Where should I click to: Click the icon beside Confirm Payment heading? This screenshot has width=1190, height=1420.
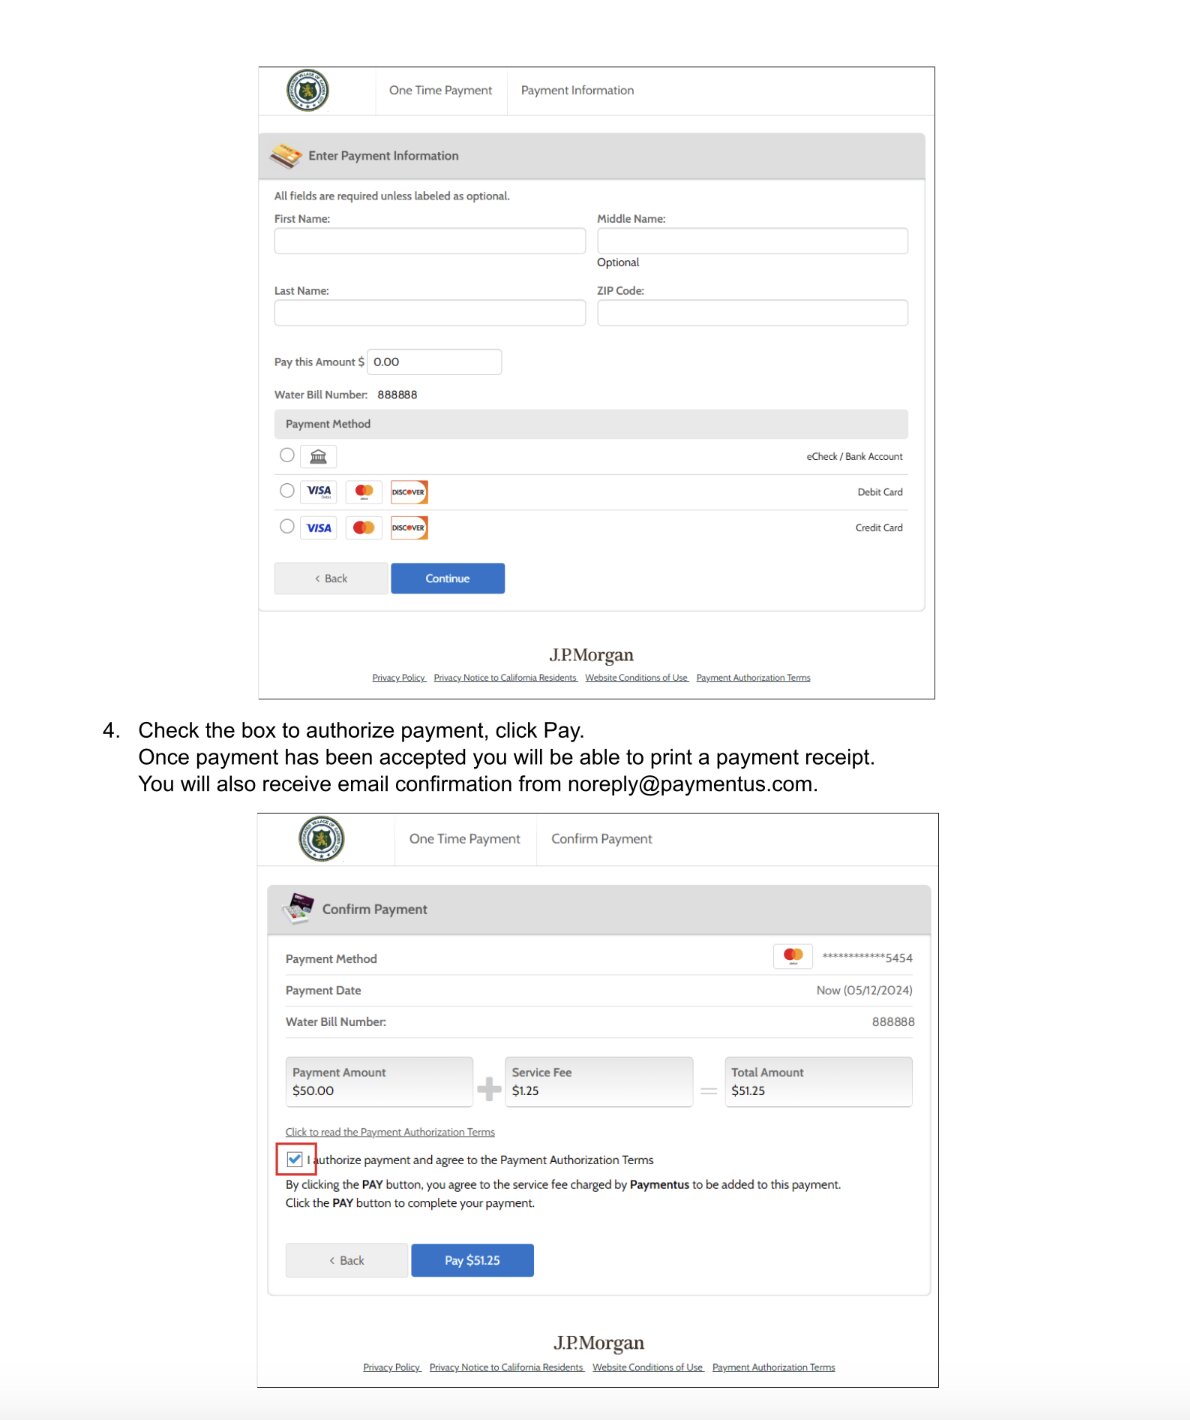click(x=299, y=908)
